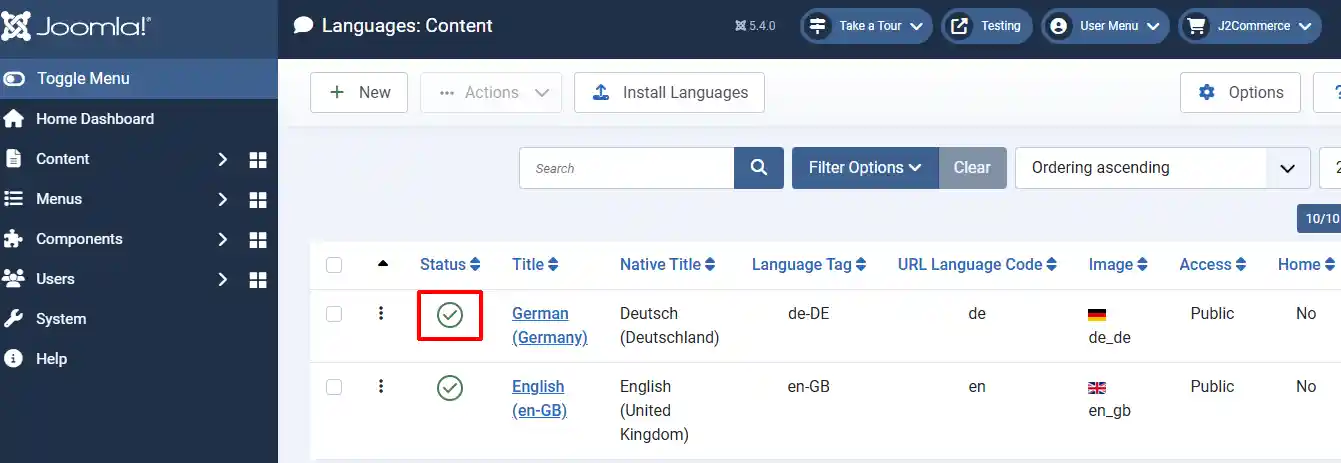Click the en-GB language tag cell
The height and width of the screenshot is (463, 1341).
[x=809, y=387]
